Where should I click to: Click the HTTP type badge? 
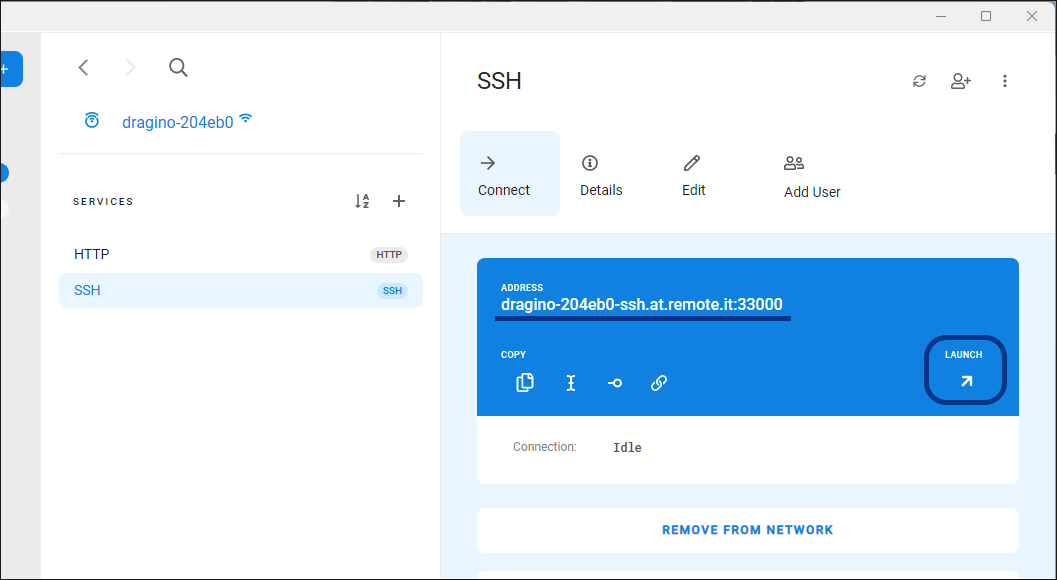[x=389, y=255]
